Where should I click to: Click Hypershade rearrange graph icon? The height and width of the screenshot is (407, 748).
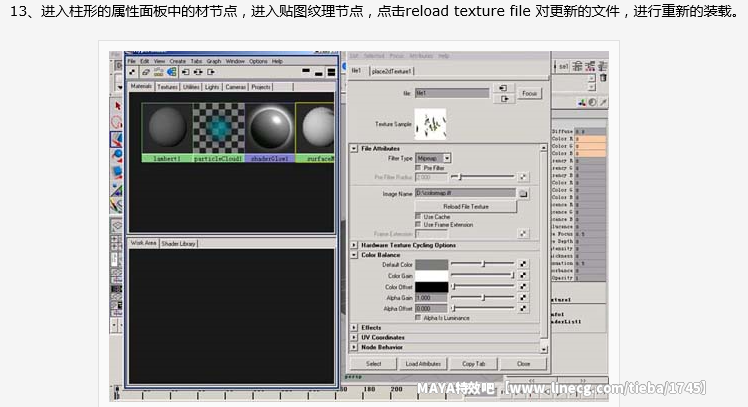(158, 72)
